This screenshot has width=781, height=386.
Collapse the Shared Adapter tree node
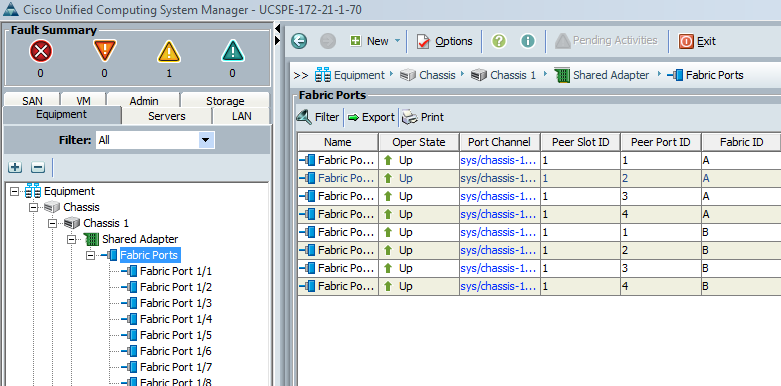click(71, 239)
